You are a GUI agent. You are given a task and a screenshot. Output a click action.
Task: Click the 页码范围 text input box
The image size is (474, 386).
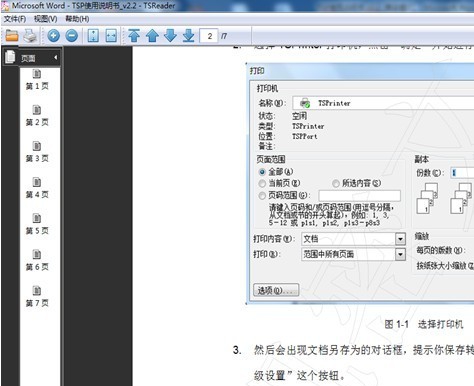click(360, 195)
